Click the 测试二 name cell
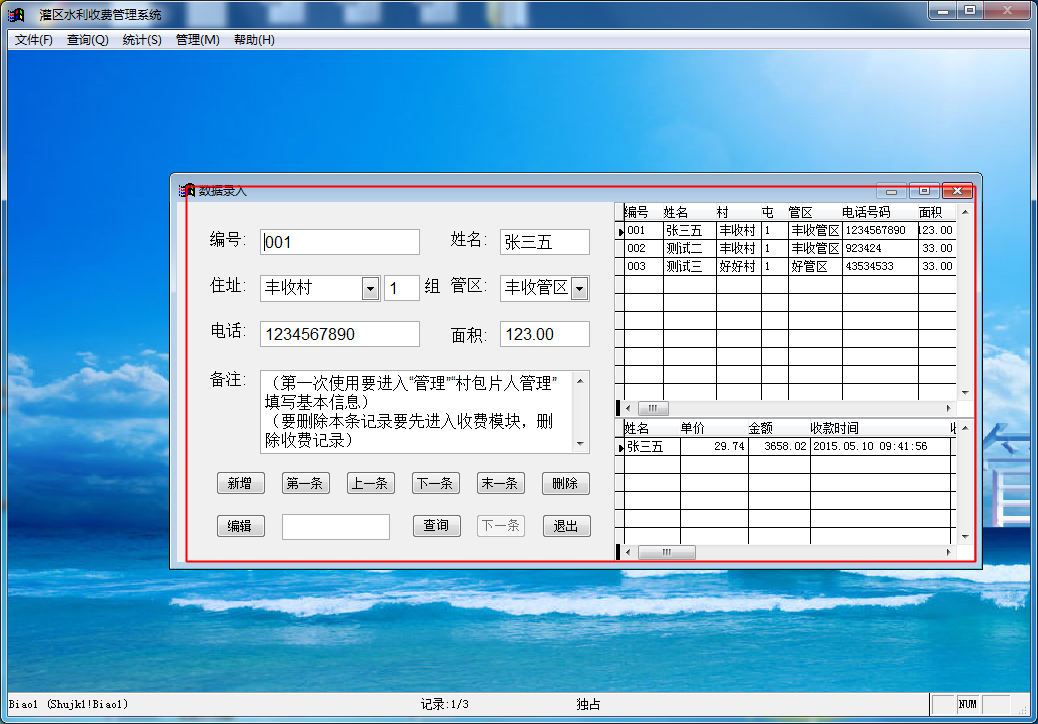The height and width of the screenshot is (724, 1038). pos(690,248)
